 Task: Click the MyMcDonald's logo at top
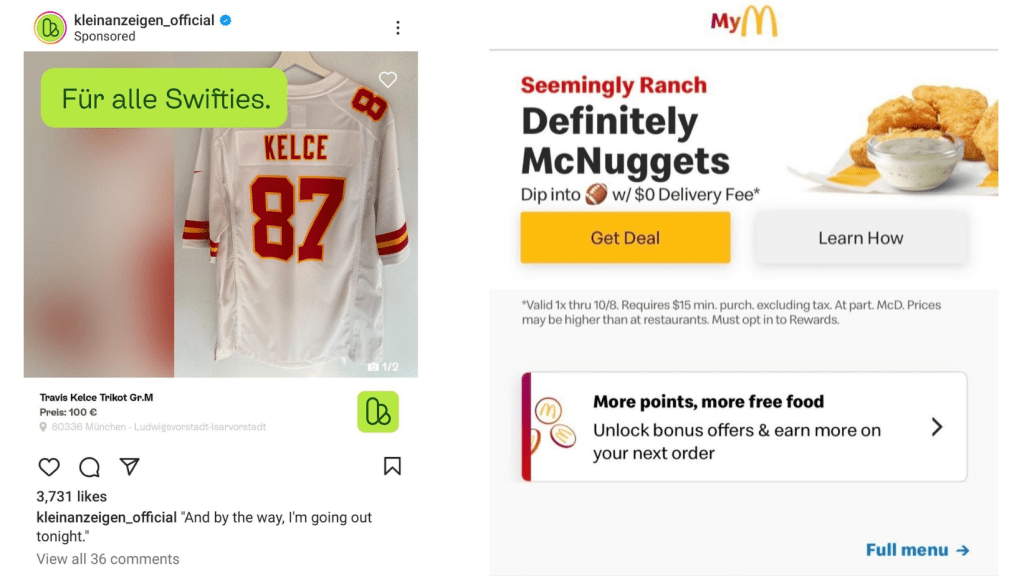pos(744,22)
